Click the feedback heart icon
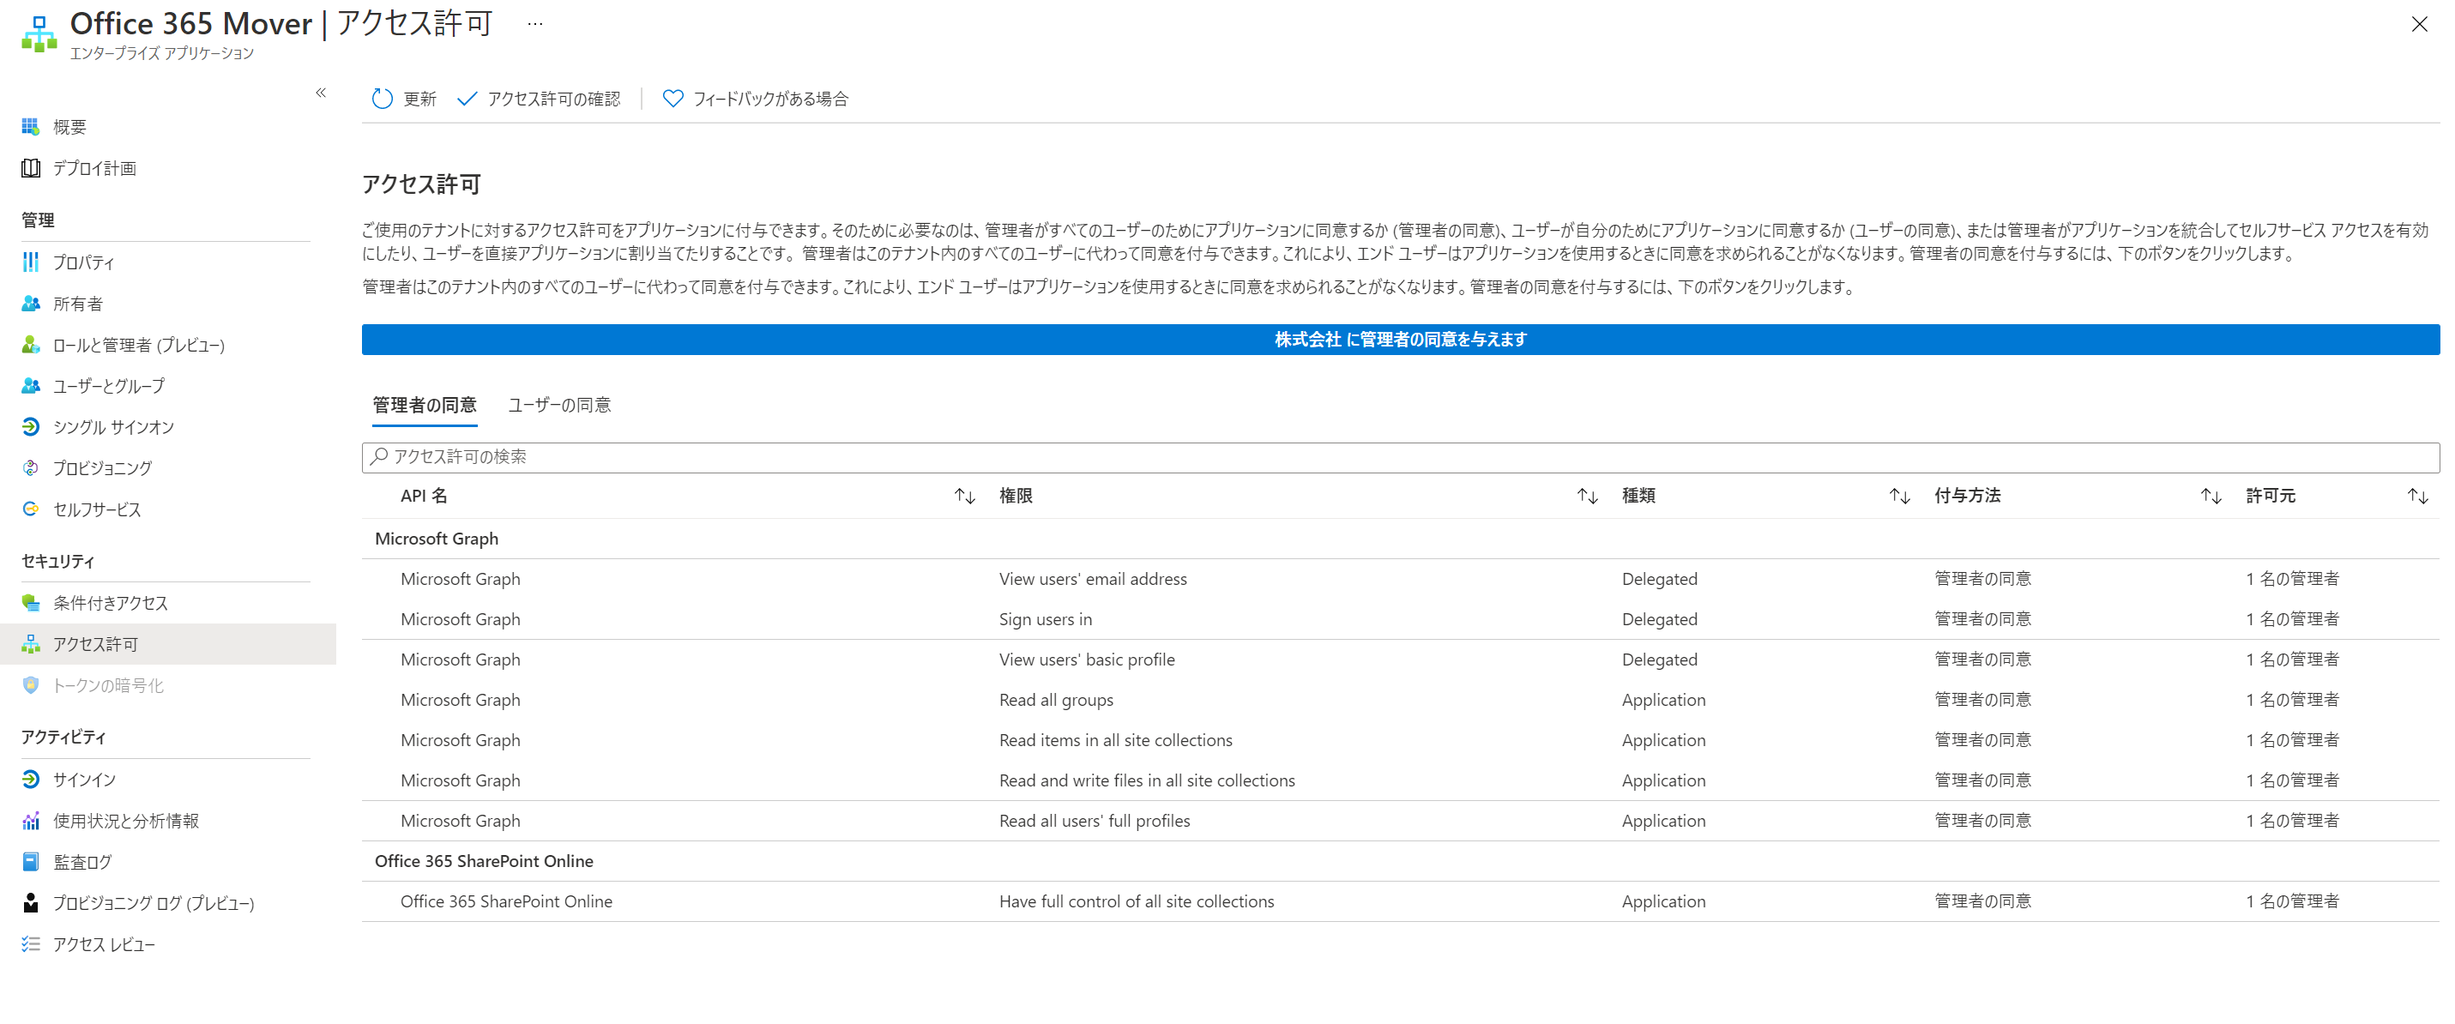2455x1024 pixels. click(673, 99)
